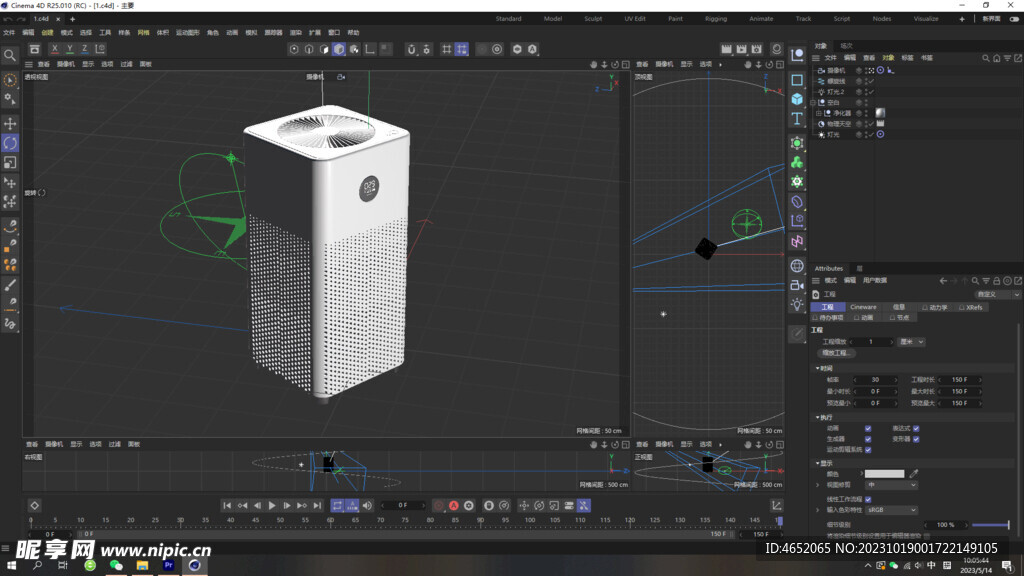This screenshot has width=1024, height=576.
Task: Add a Text spline with the T icon
Action: click(797, 119)
